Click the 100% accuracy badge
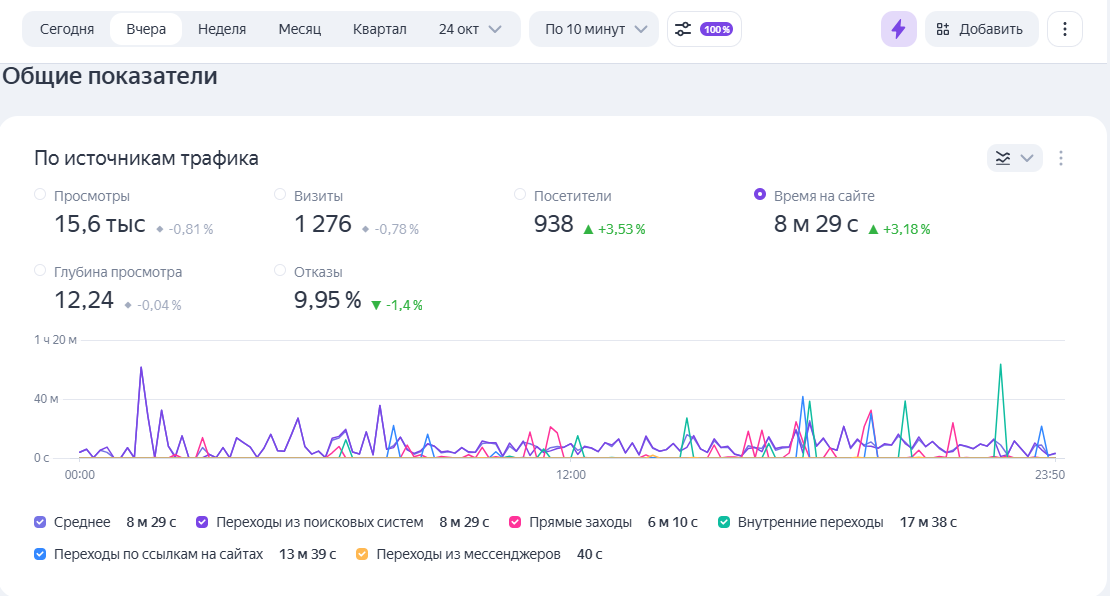 (716, 29)
